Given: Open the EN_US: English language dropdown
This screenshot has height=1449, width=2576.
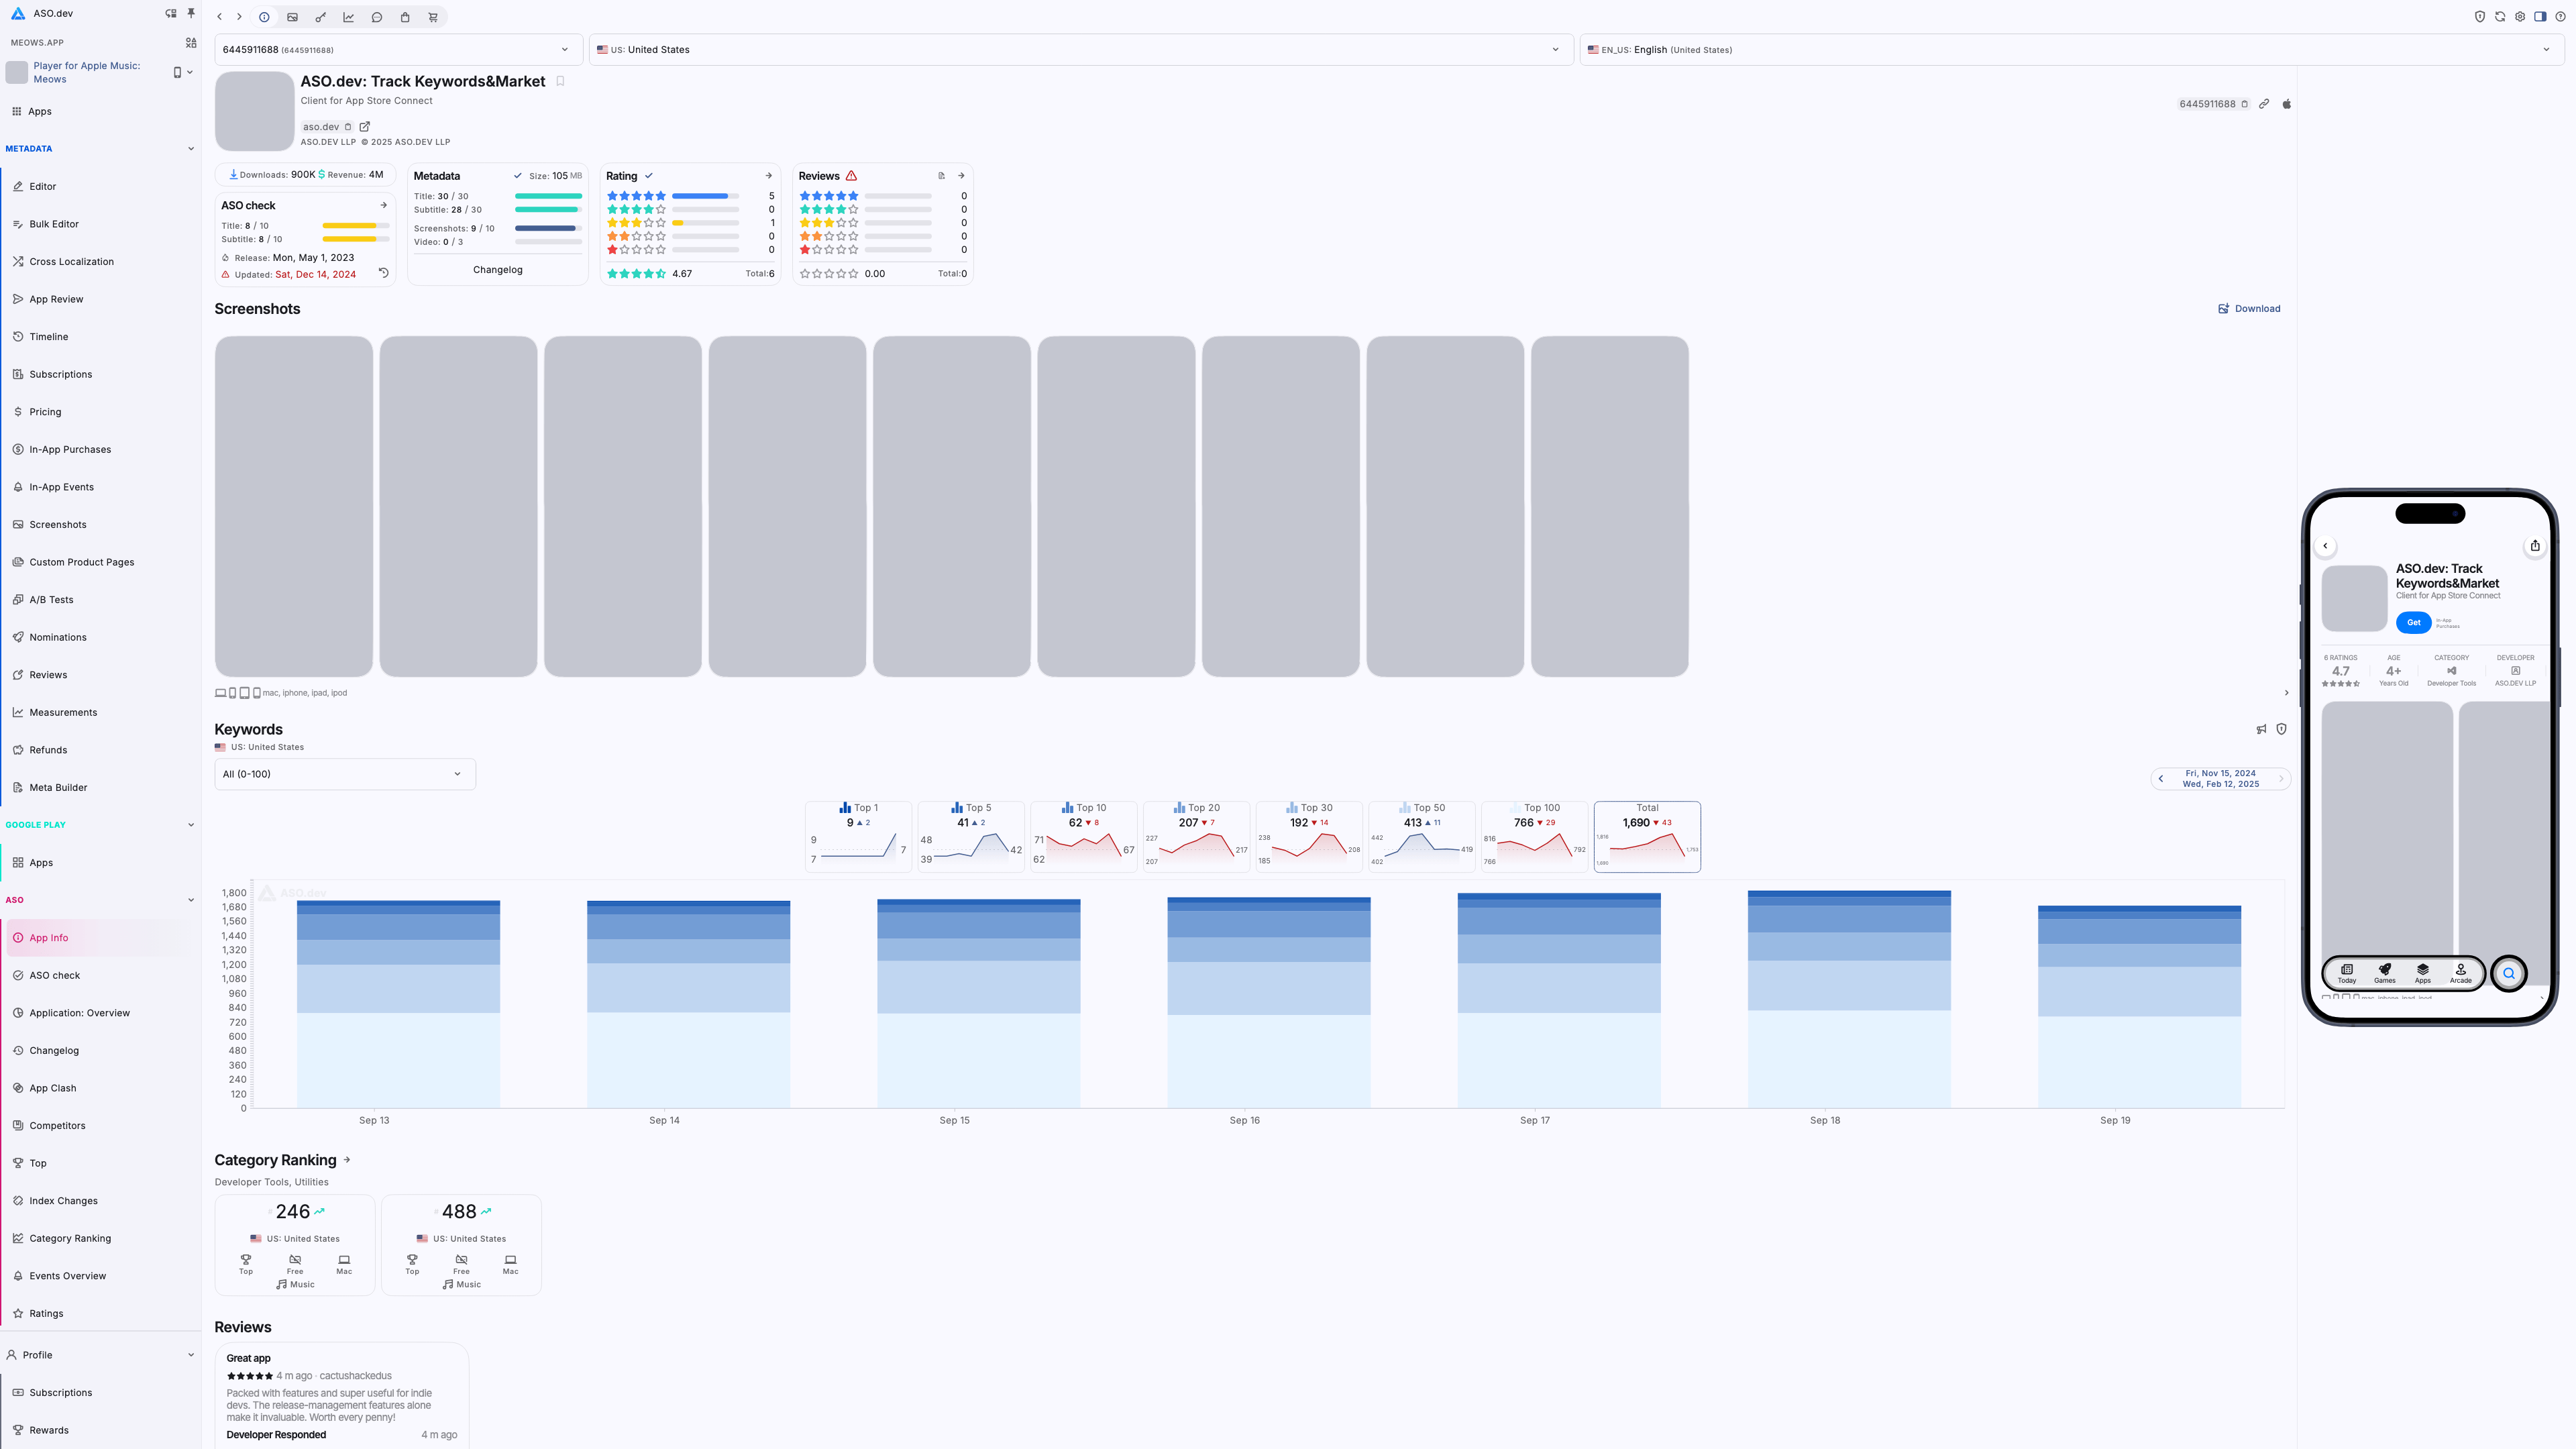Looking at the screenshot, I should [2072, 50].
